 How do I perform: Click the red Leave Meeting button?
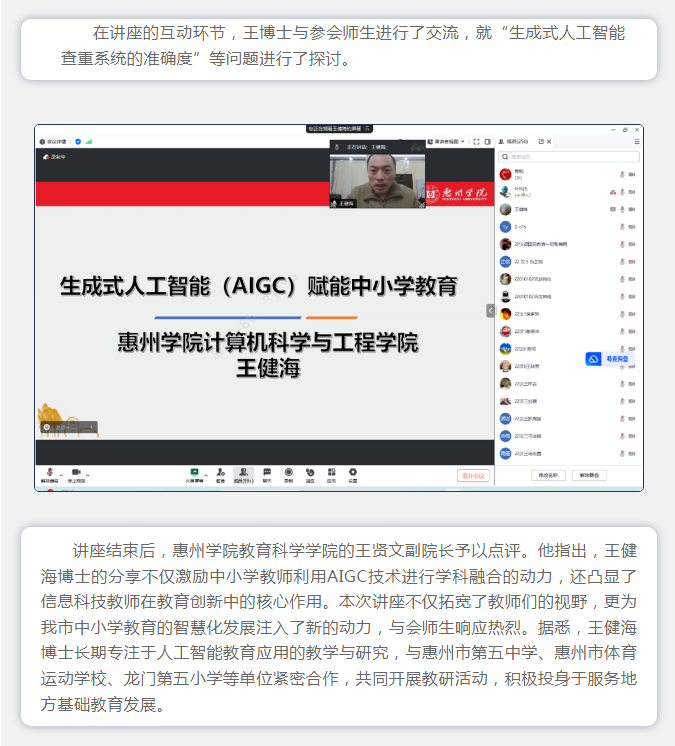coord(473,476)
